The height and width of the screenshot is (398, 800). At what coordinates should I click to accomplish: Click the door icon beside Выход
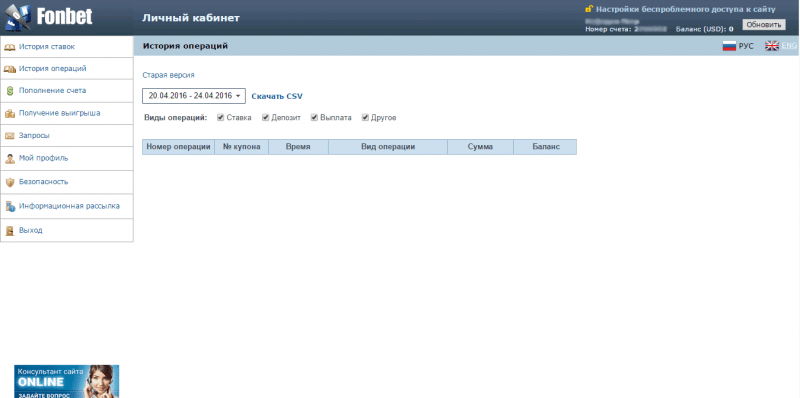(x=10, y=231)
